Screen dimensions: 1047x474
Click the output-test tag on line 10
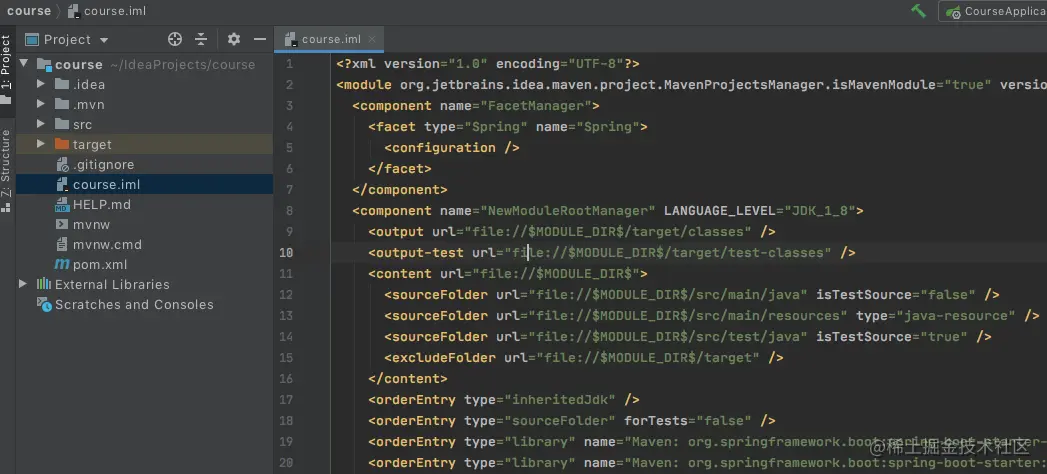pos(416,252)
